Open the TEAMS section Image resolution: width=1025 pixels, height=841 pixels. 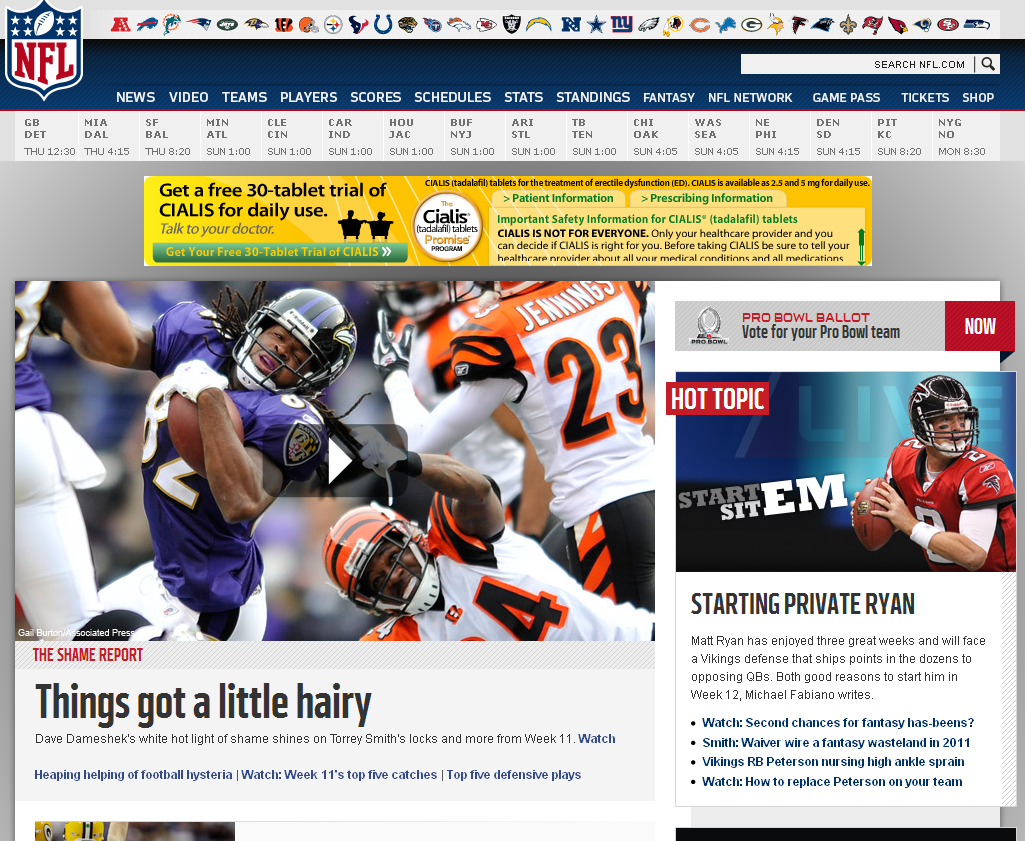pos(244,97)
